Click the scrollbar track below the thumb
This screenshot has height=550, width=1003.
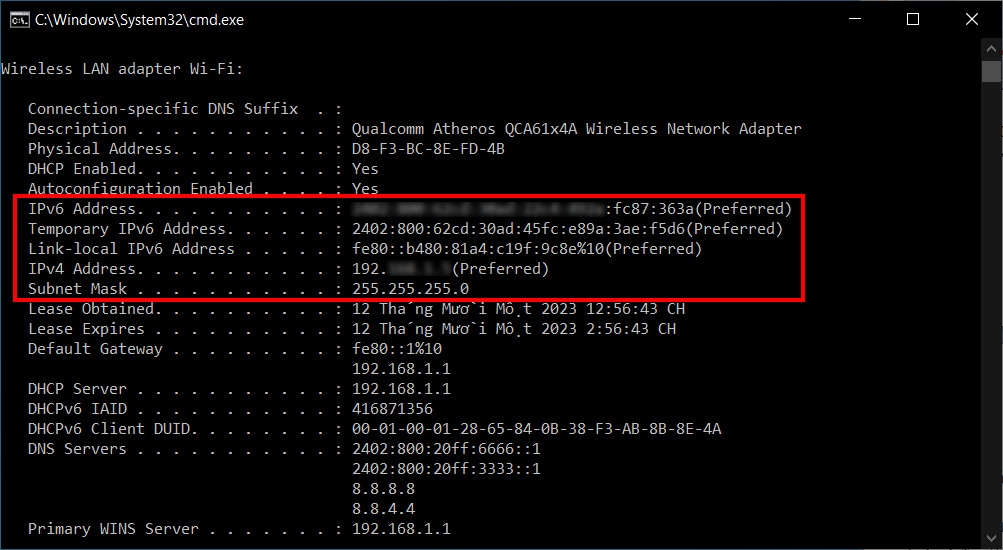coord(991,307)
